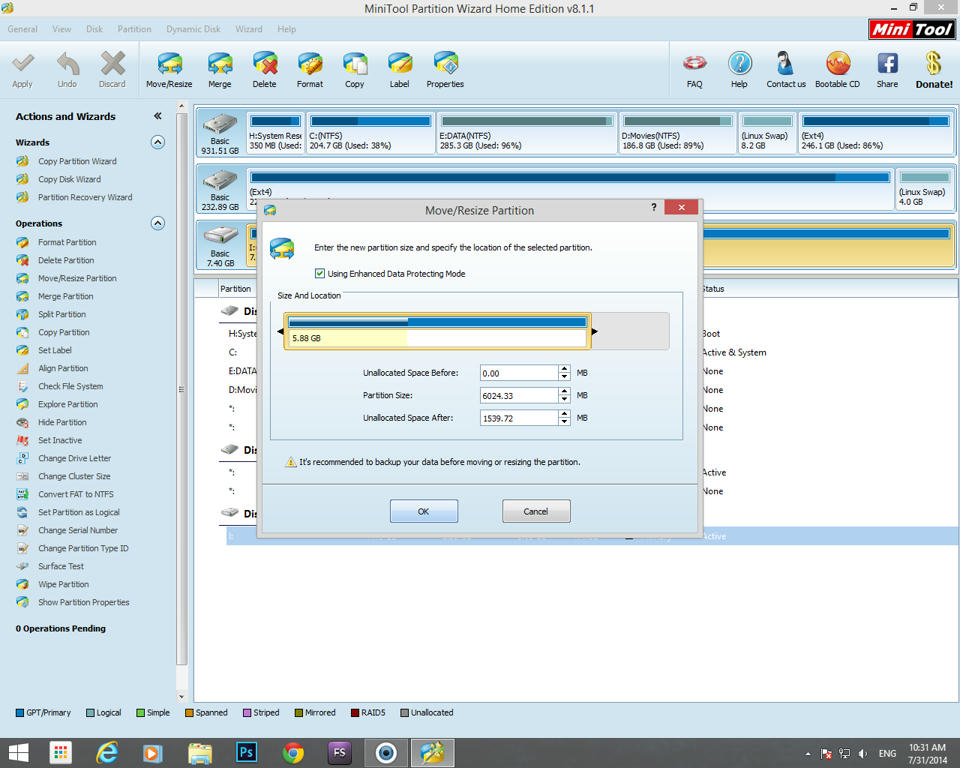Image resolution: width=960 pixels, height=768 pixels.
Task: Launch Photoshop from the taskbar
Action: (246, 752)
